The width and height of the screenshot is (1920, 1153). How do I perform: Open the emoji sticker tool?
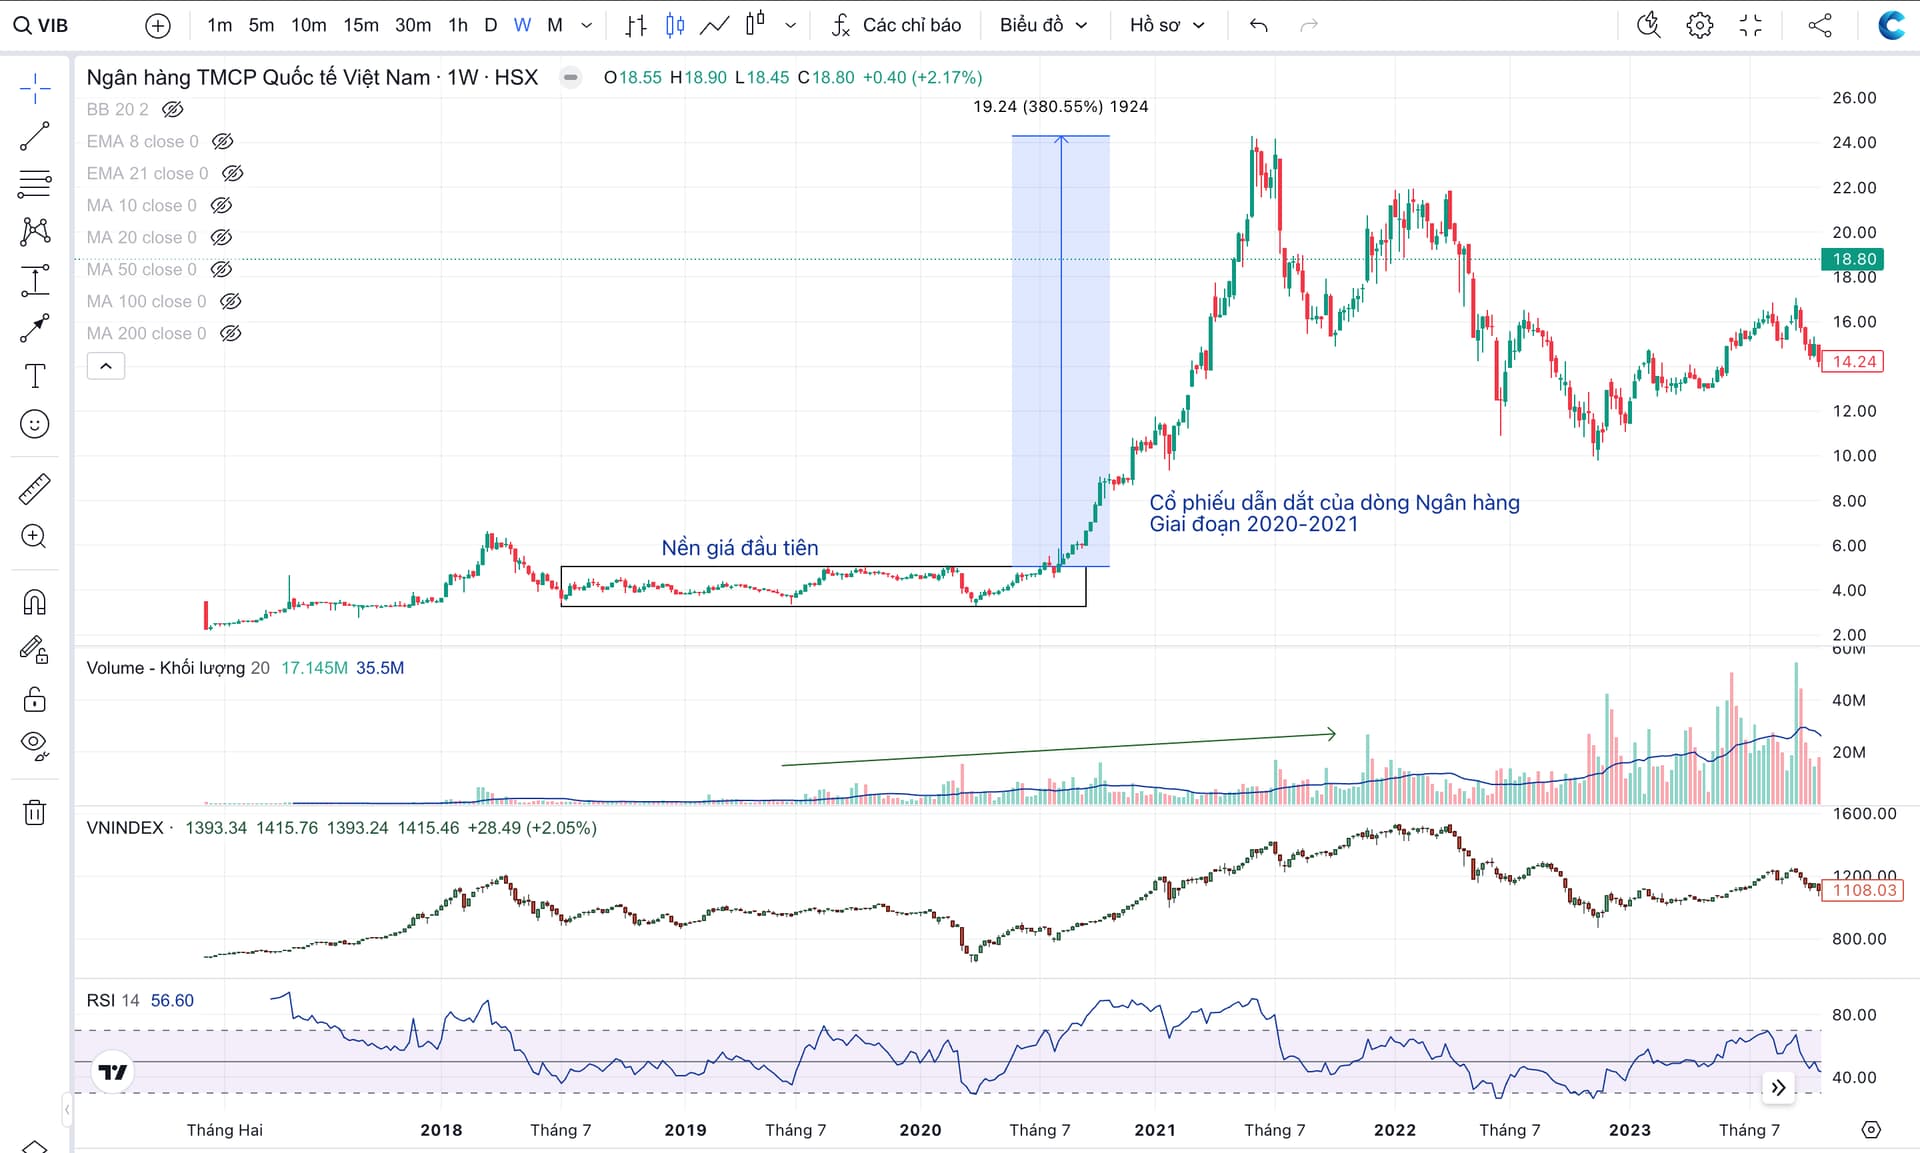[x=34, y=424]
